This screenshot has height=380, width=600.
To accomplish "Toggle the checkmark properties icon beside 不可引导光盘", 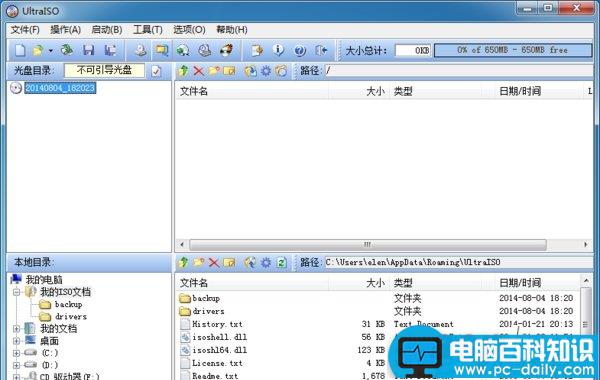I will tap(156, 71).
